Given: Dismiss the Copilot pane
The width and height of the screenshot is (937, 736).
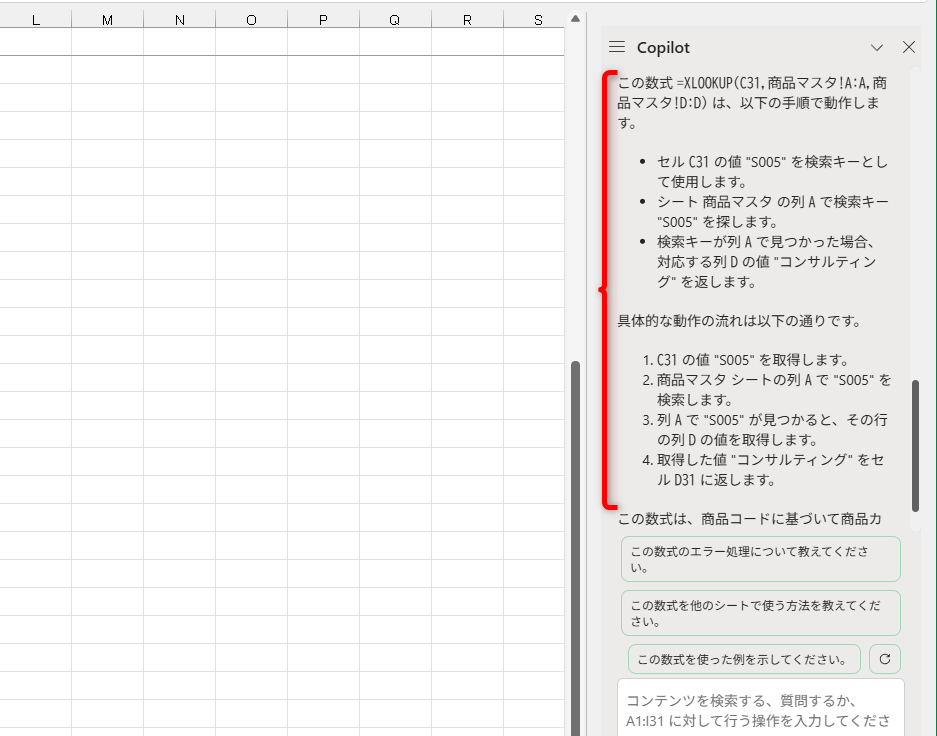Looking at the screenshot, I should click(x=908, y=47).
